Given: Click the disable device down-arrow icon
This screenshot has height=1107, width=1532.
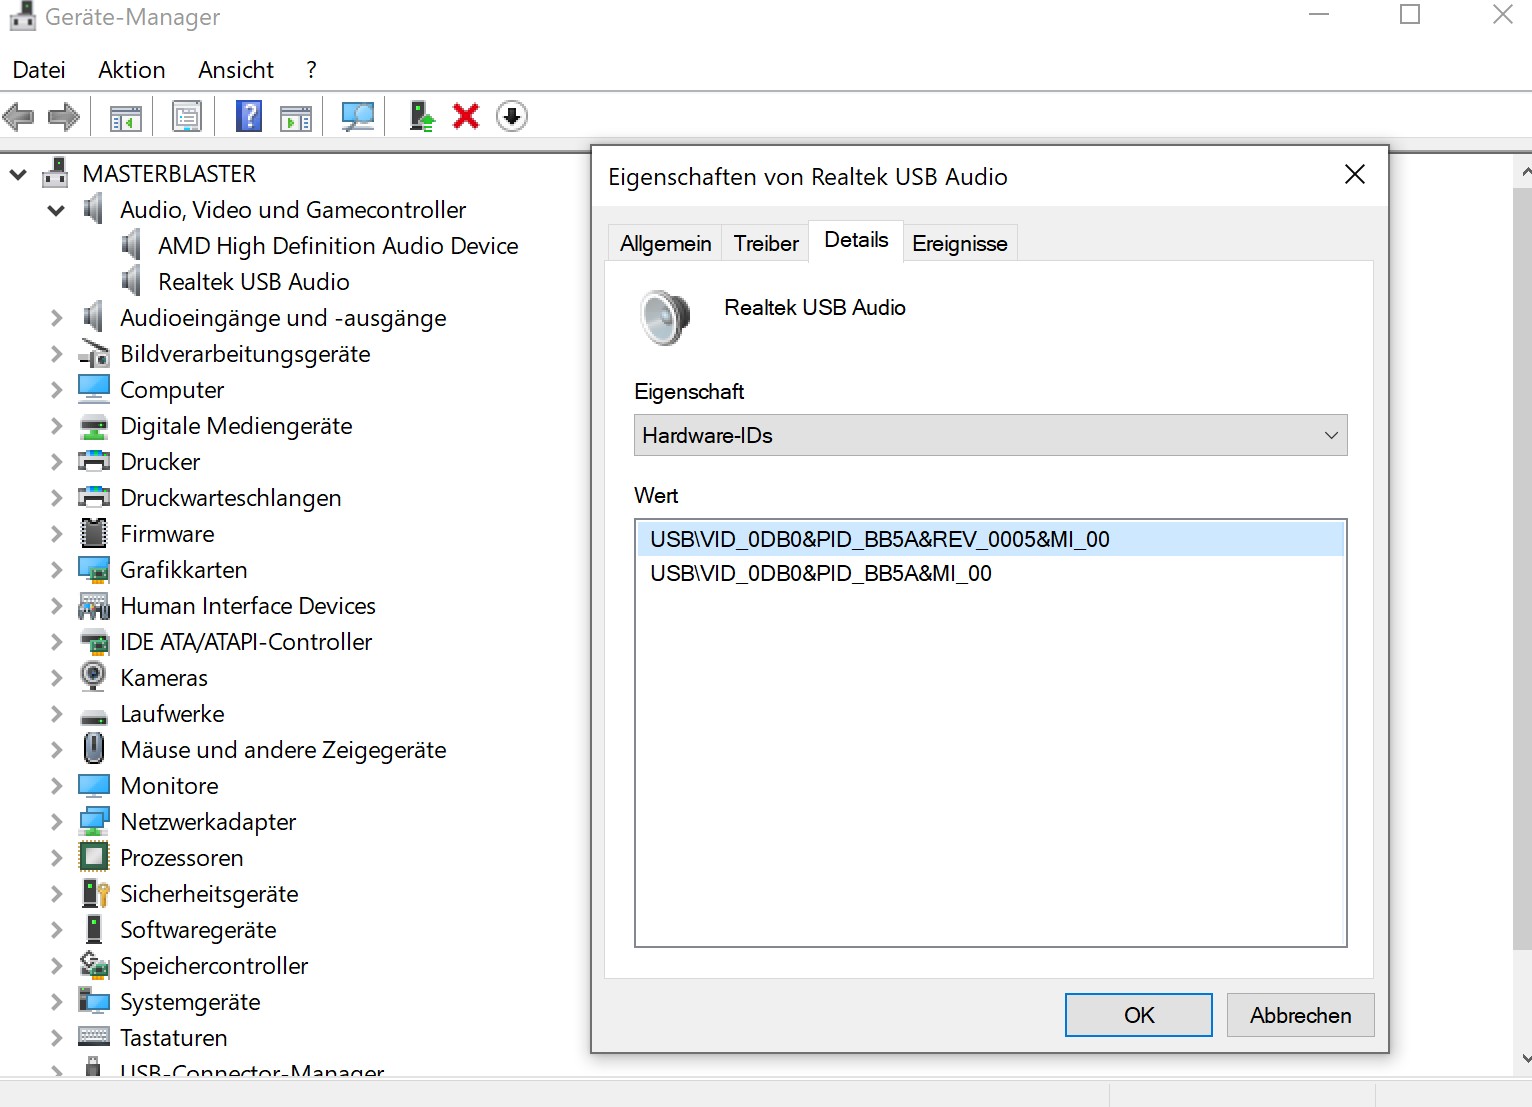Looking at the screenshot, I should click(x=512, y=116).
